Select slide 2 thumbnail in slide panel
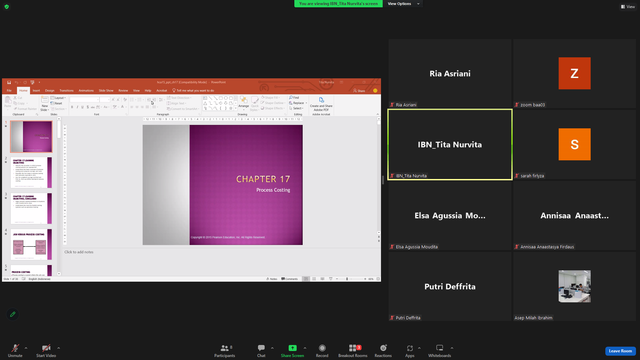Screen dimensions: 640x360 tap(31, 173)
